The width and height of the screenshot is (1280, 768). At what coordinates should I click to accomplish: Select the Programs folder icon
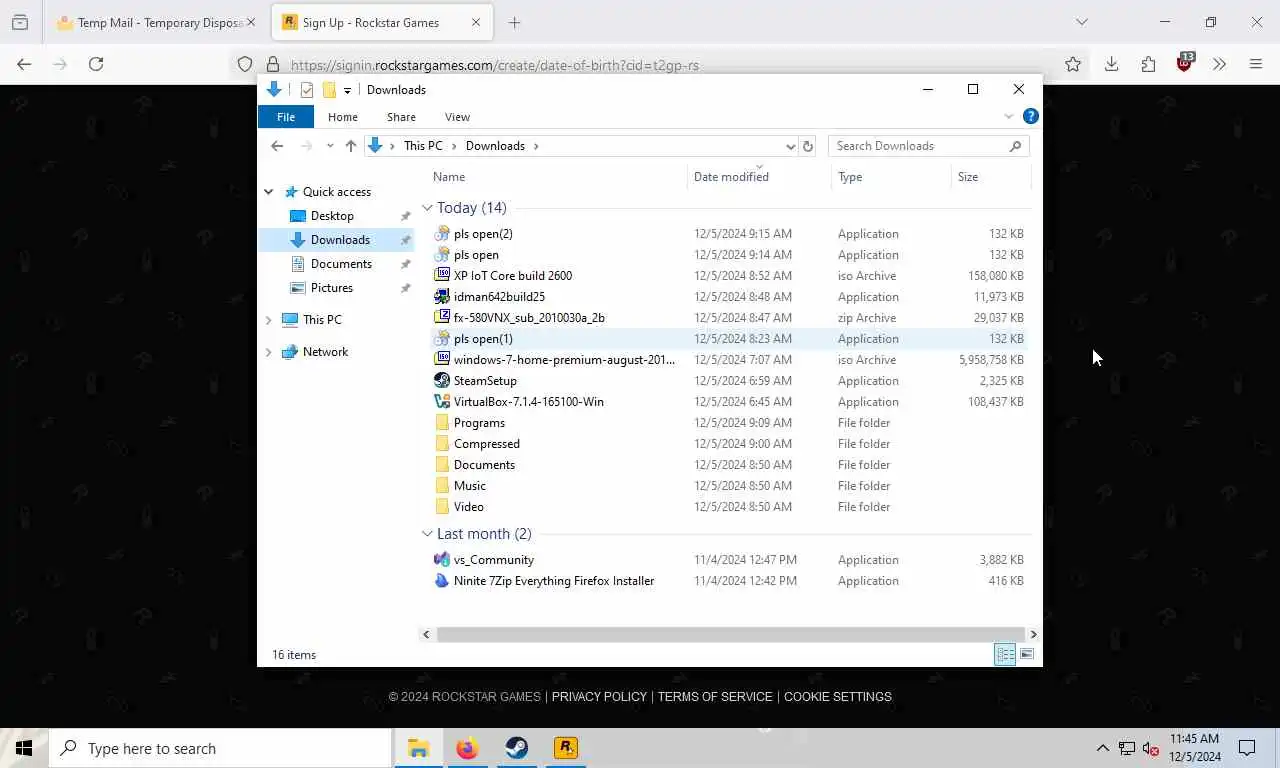pyautogui.click(x=442, y=423)
